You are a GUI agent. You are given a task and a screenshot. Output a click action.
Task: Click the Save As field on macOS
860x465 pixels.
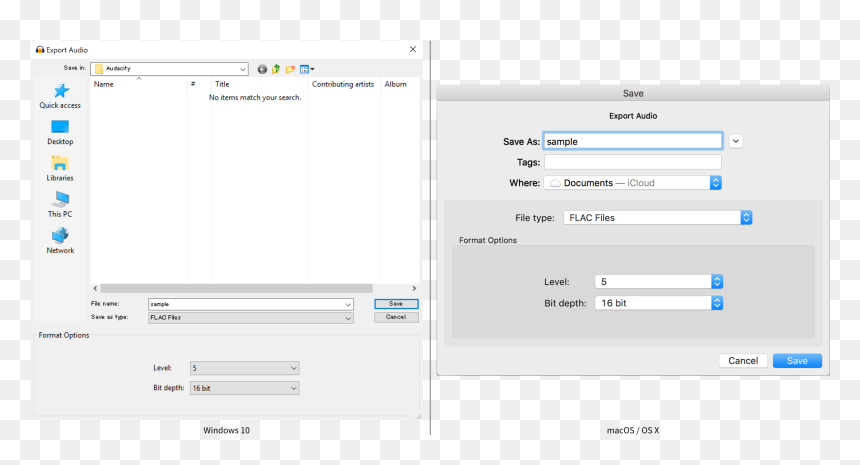(x=633, y=141)
